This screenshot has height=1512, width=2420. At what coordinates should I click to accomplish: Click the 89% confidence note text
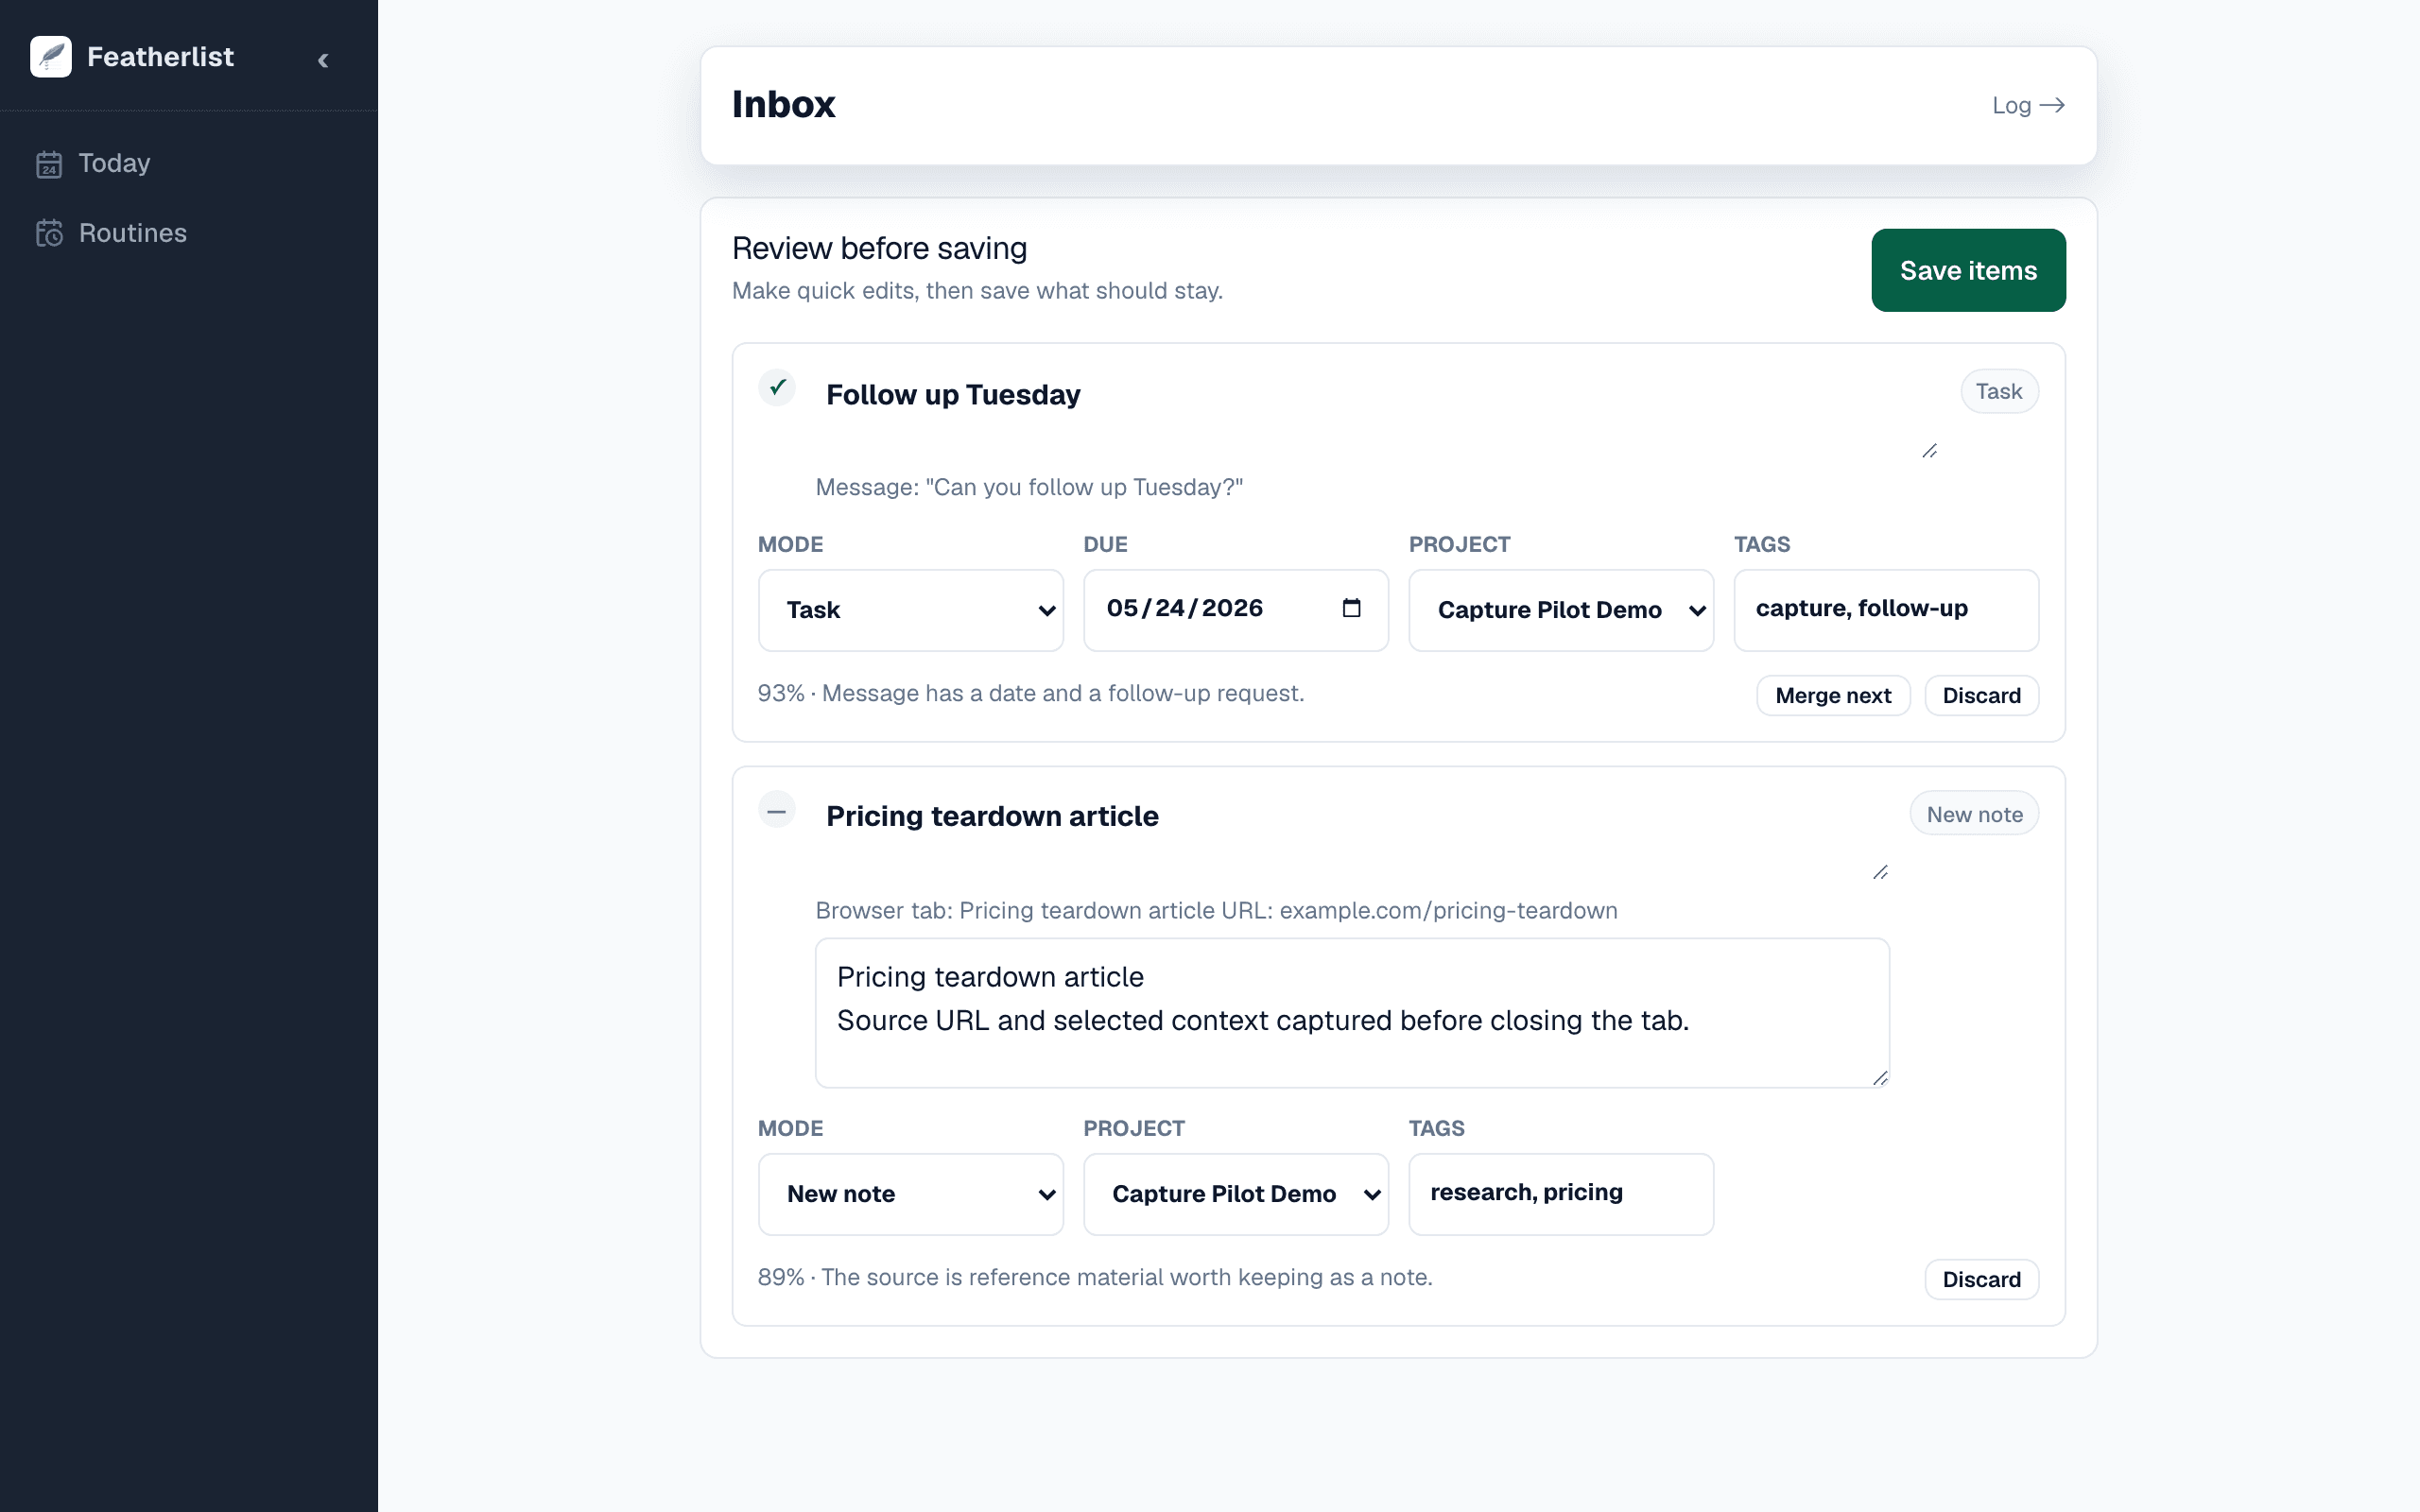(x=1095, y=1277)
